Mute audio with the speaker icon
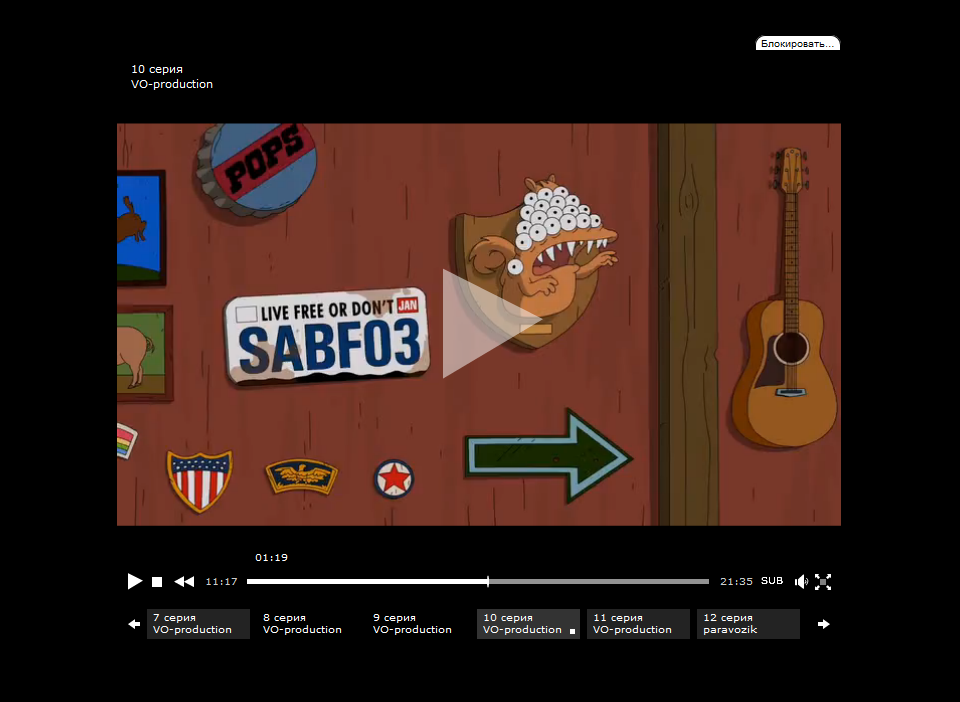This screenshot has width=960, height=702. (x=801, y=581)
